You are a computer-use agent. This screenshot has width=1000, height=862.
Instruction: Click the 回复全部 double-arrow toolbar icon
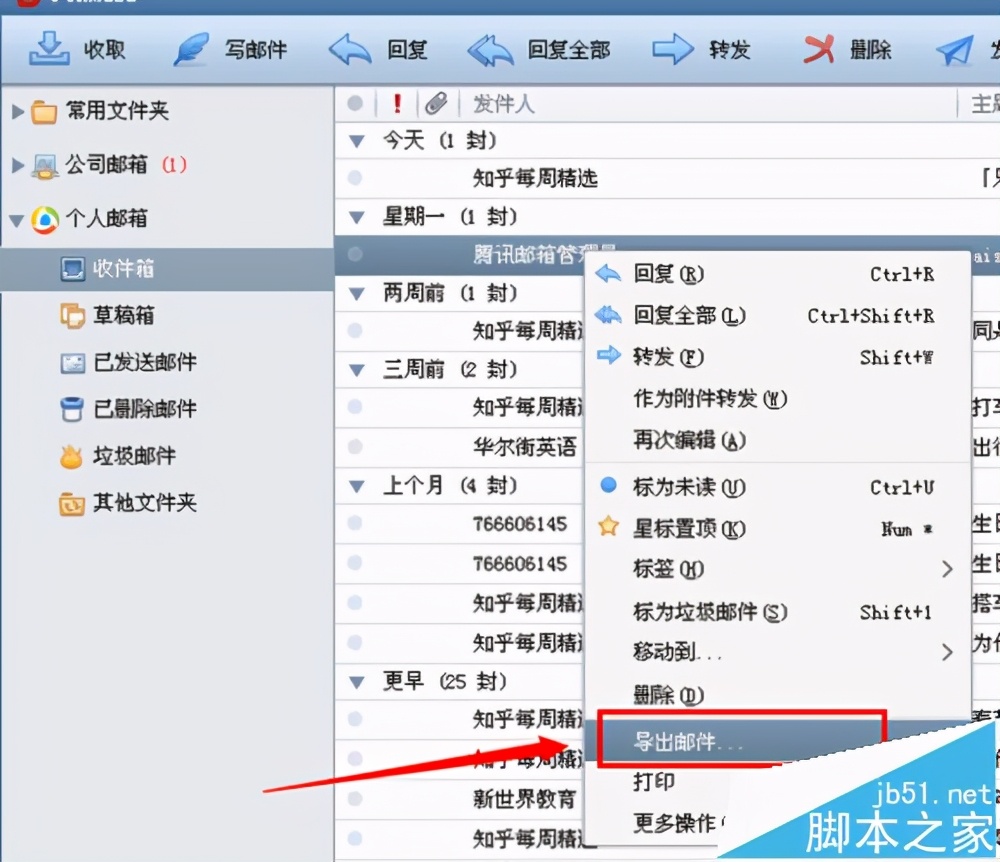tap(490, 50)
